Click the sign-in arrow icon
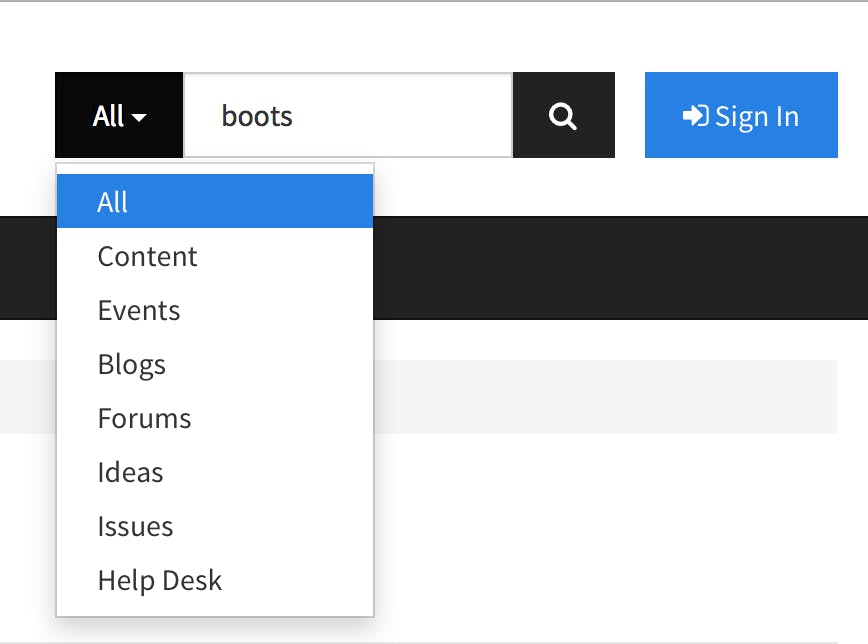 [x=695, y=116]
